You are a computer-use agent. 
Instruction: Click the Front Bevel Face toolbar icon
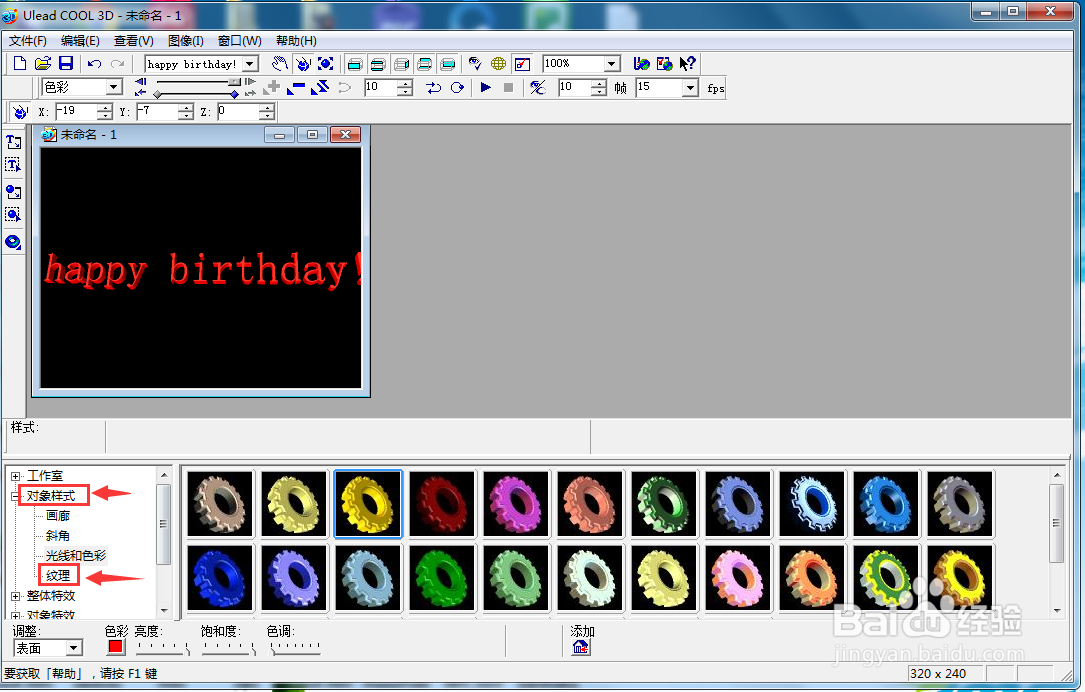(378, 64)
